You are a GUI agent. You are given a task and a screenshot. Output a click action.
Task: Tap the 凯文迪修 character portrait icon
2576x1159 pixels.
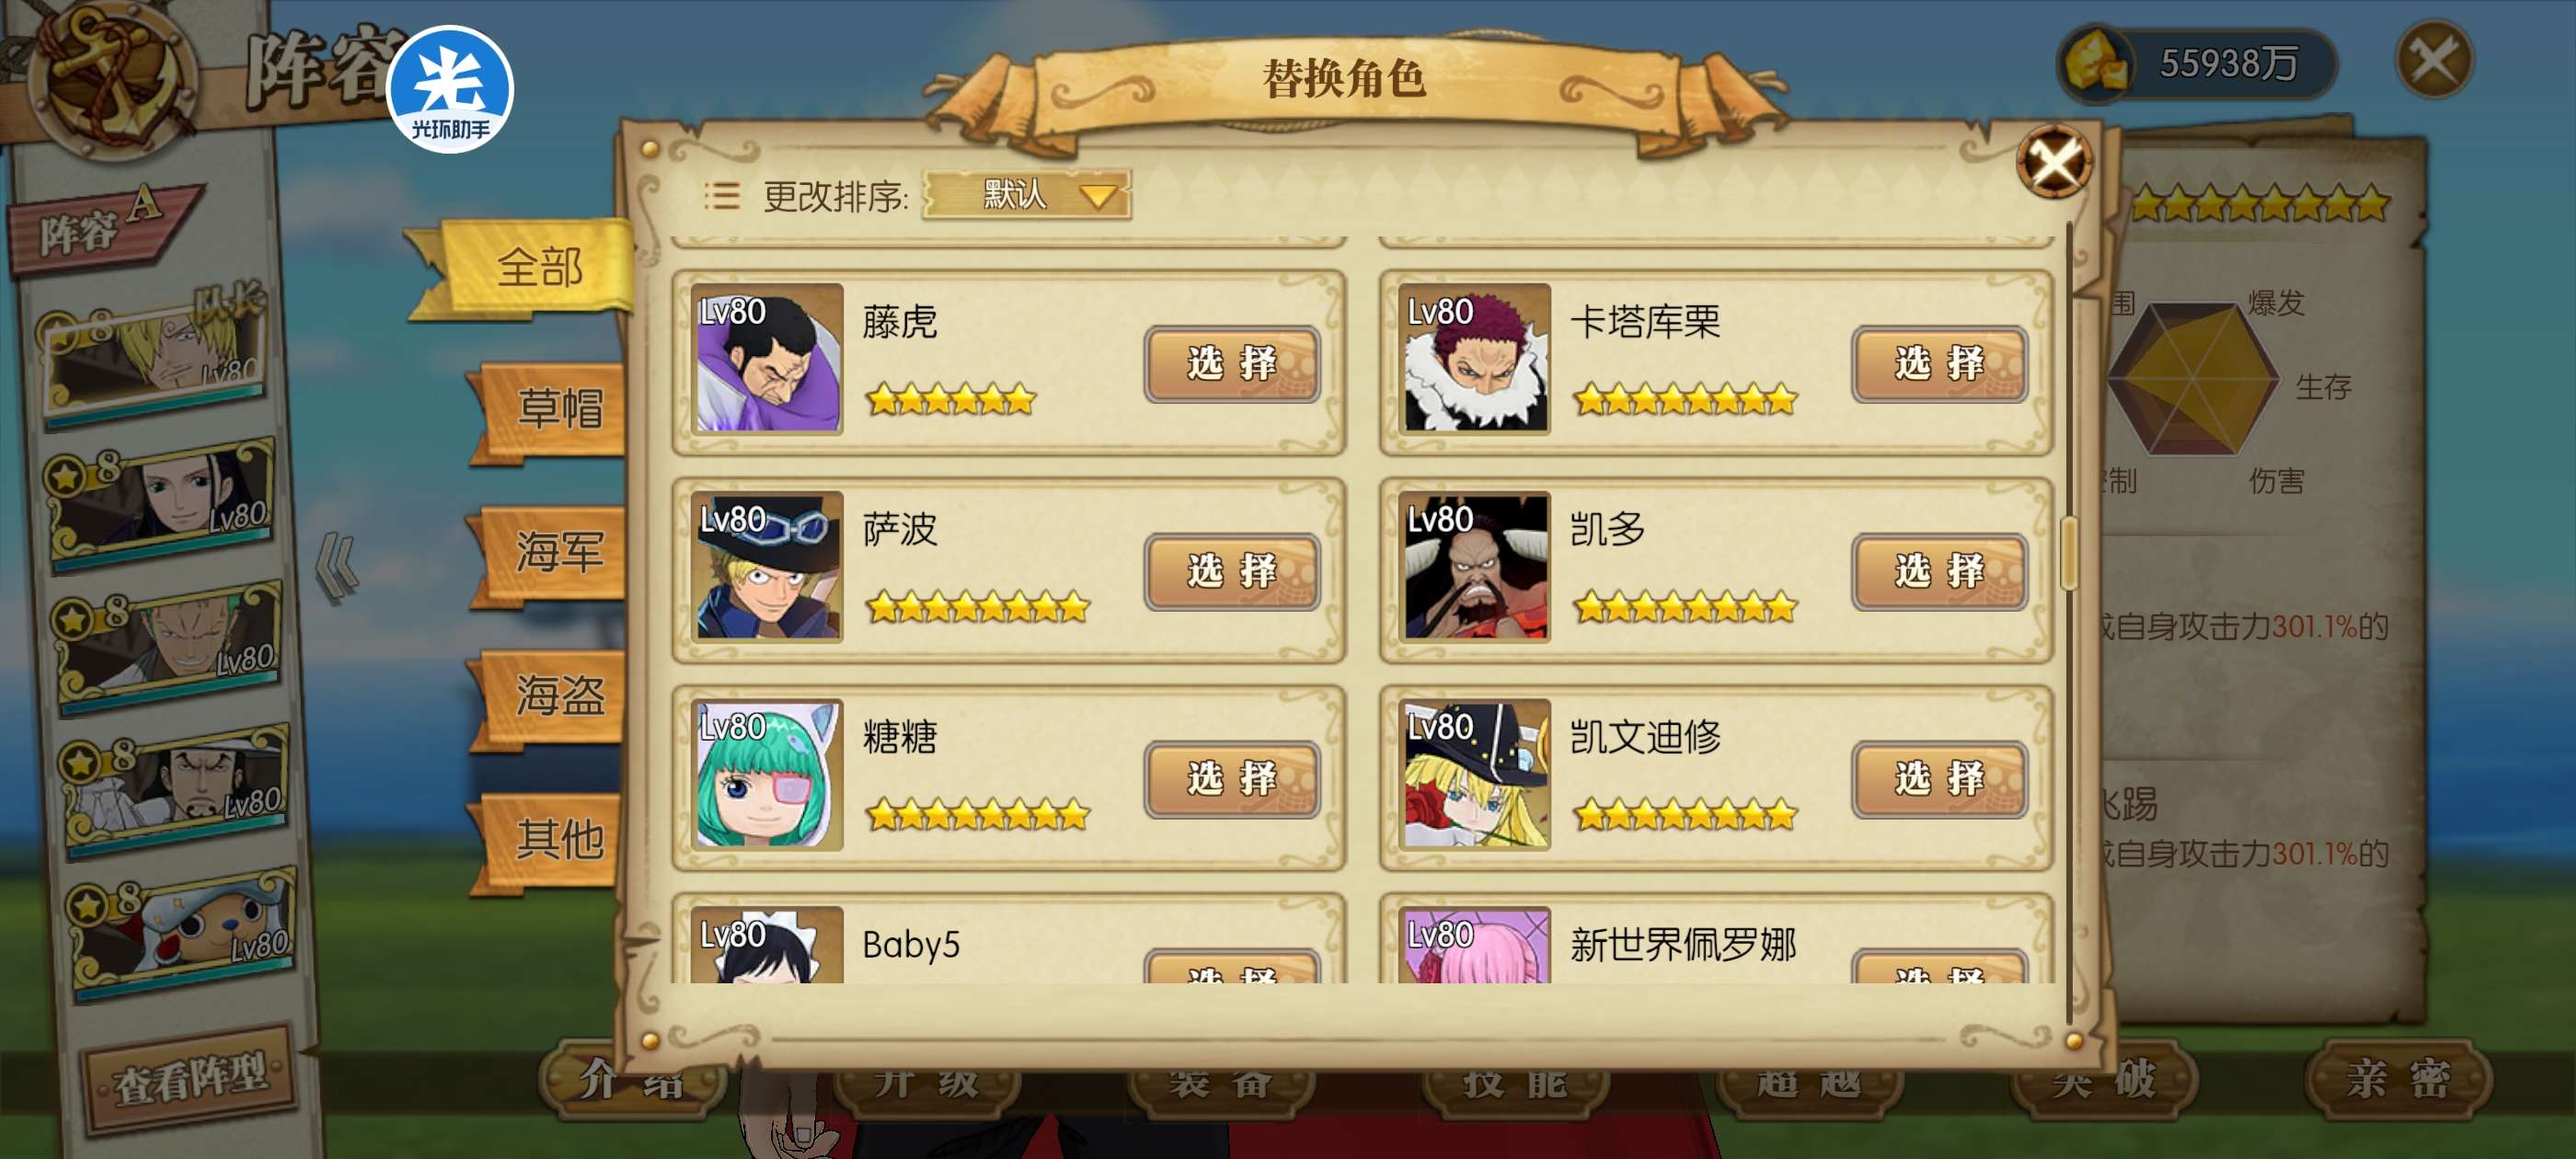[x=1476, y=774]
